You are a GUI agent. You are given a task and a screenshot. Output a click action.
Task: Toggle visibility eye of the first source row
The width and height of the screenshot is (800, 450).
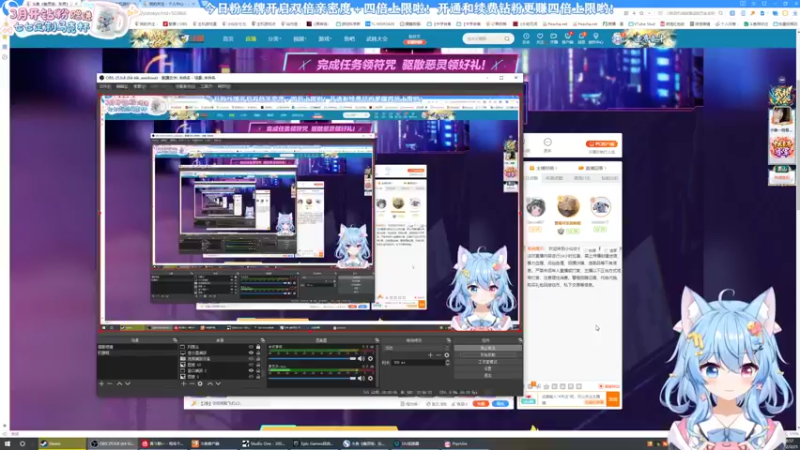tap(252, 346)
